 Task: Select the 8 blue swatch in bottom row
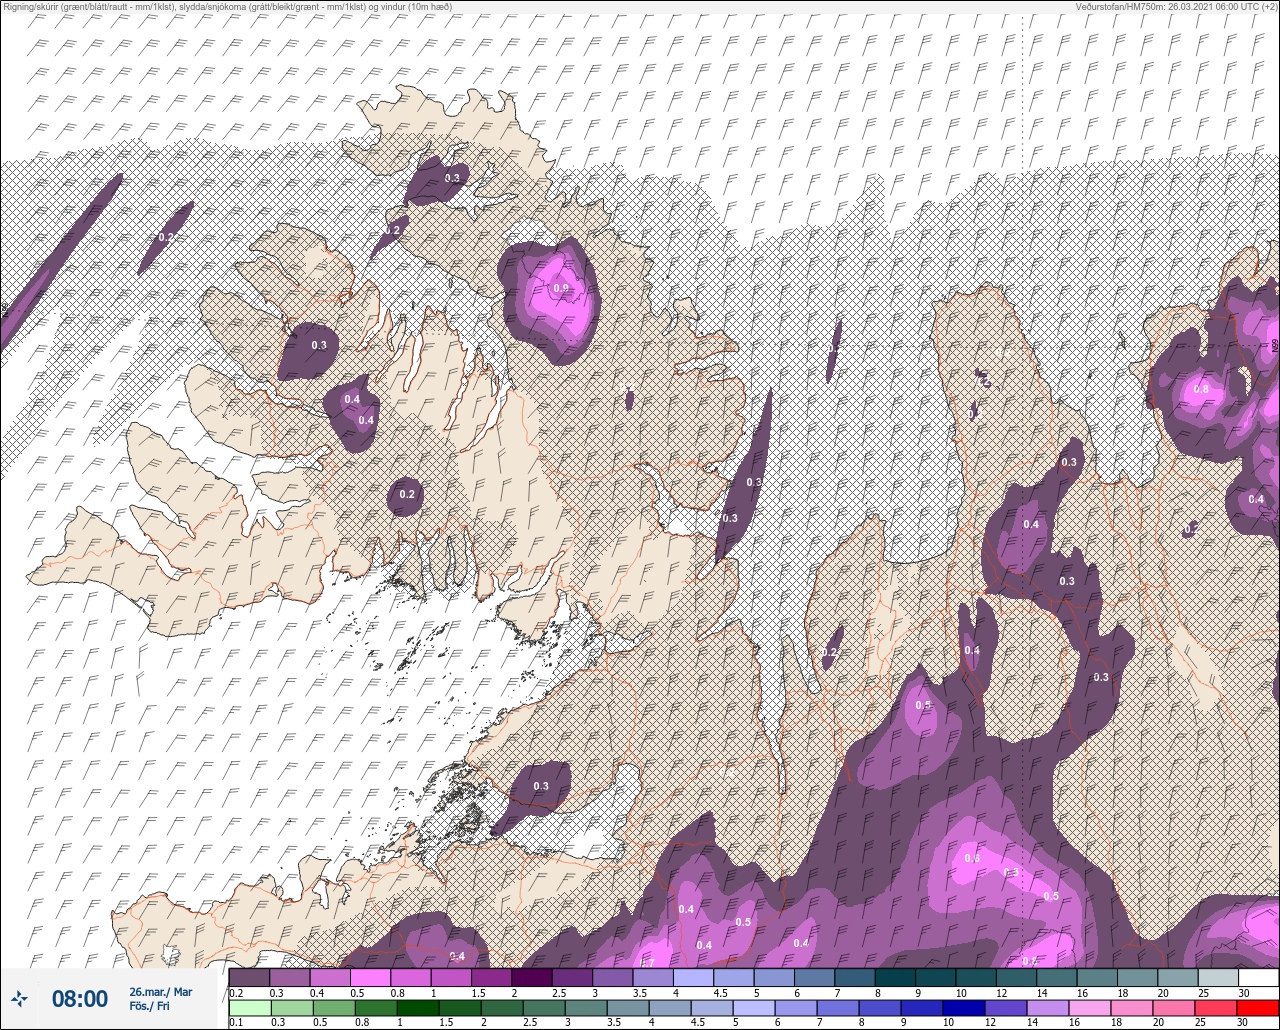pyautogui.click(x=880, y=1007)
